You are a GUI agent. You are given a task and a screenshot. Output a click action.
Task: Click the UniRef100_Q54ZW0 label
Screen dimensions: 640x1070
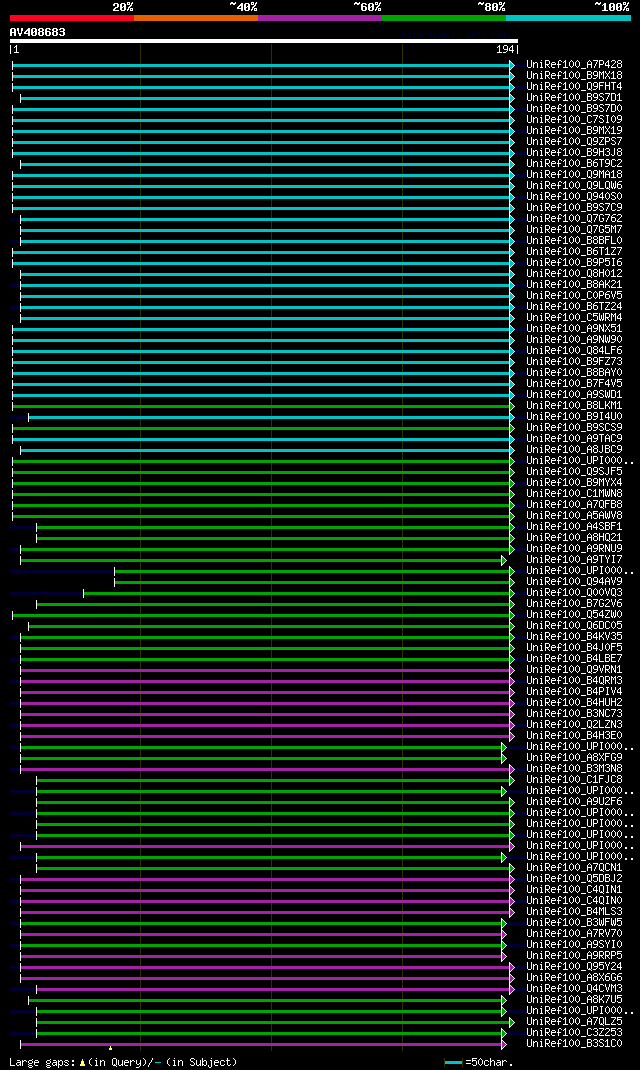[574, 616]
